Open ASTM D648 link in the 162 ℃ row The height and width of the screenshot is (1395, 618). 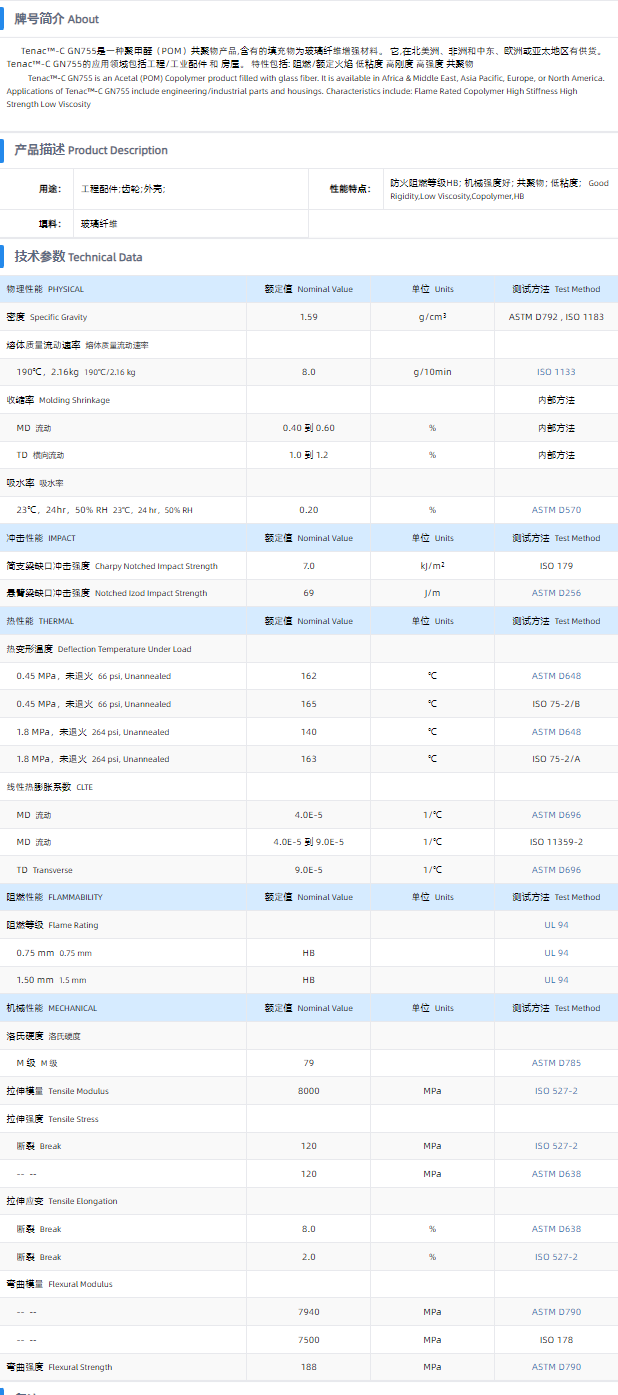click(x=556, y=676)
